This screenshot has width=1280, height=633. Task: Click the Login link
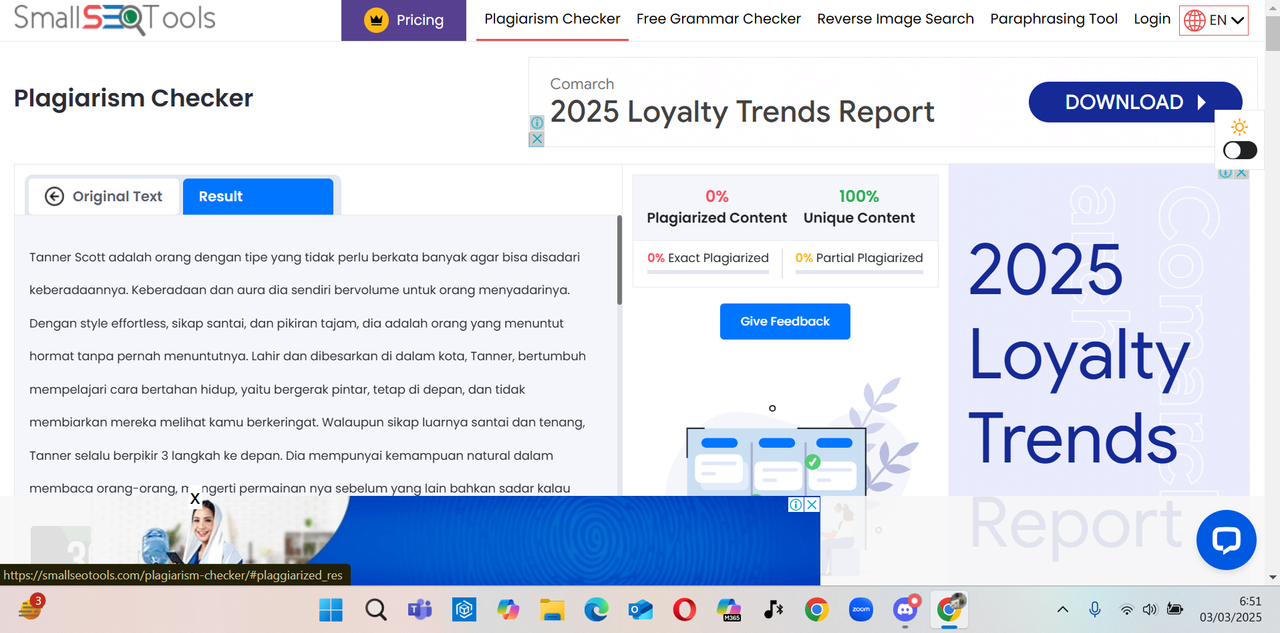tap(1152, 19)
